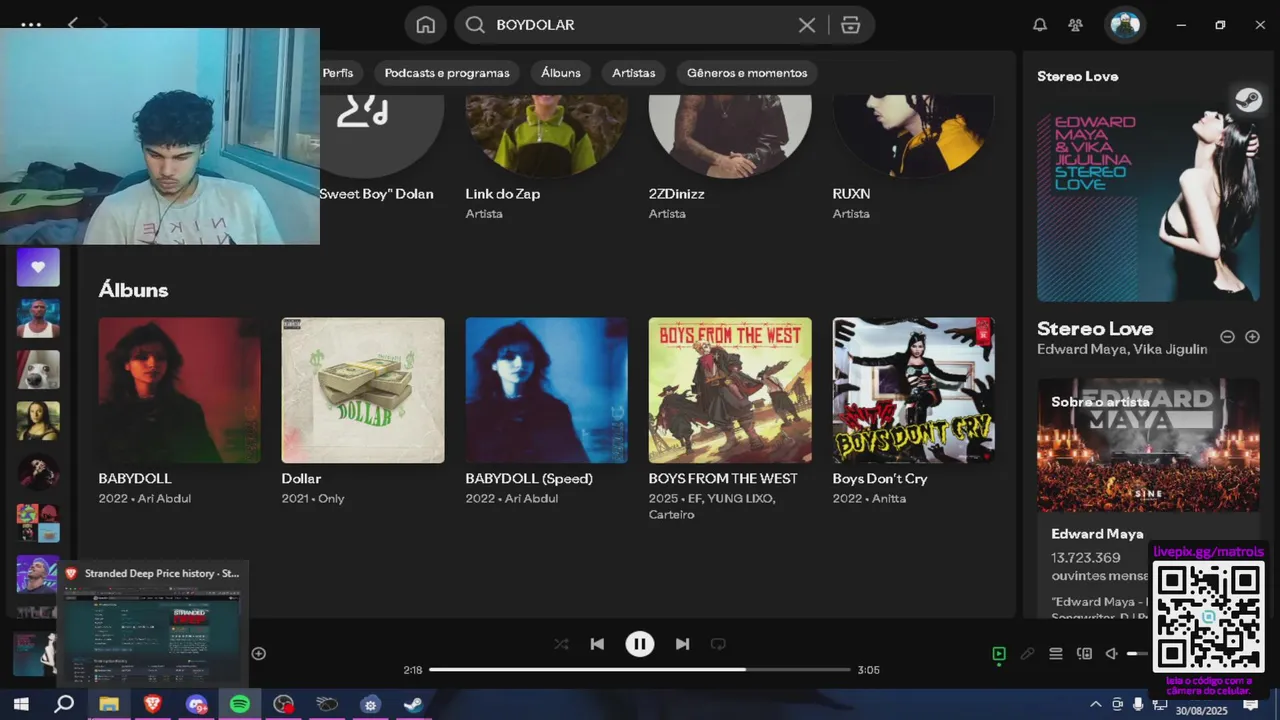Filter results by Artistas
The width and height of the screenshot is (1280, 720).
coord(634,73)
